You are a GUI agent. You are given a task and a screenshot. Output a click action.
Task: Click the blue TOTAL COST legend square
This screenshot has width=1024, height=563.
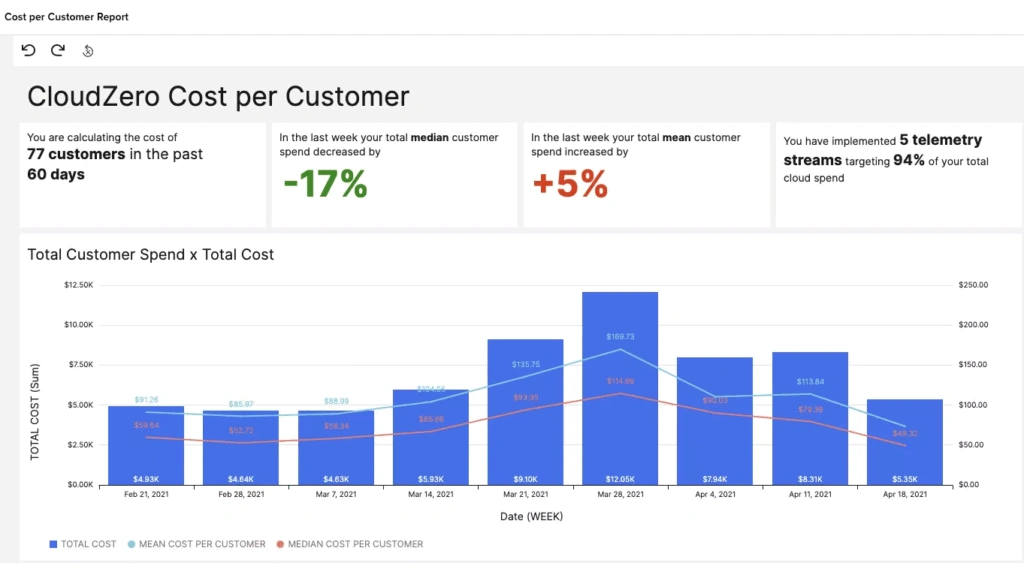coord(53,544)
